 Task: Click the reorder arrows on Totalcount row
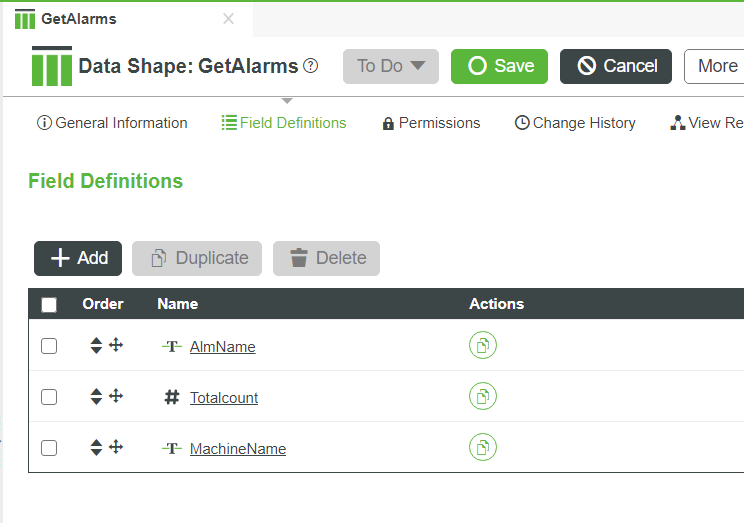(x=96, y=397)
